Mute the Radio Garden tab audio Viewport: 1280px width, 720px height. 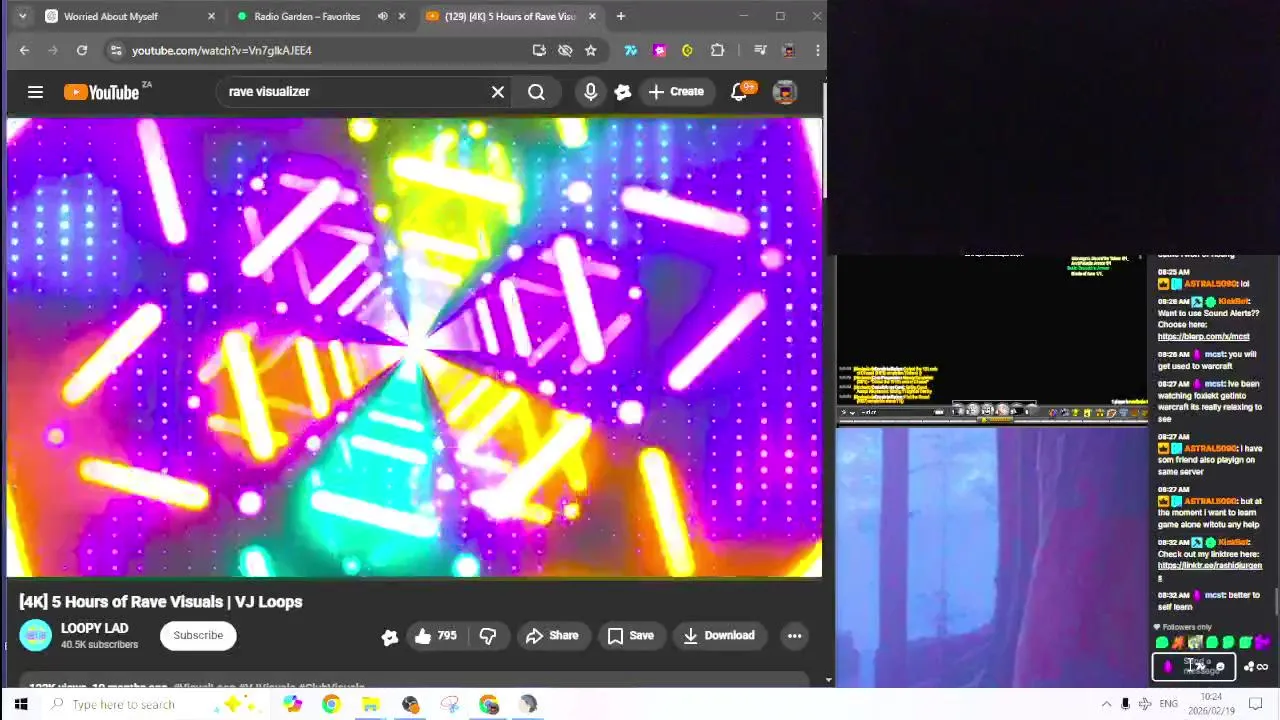pyautogui.click(x=382, y=16)
